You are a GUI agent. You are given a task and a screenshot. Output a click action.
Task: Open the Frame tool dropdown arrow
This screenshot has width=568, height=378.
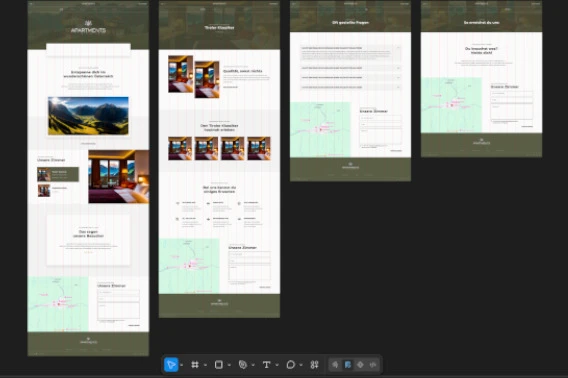coord(205,365)
